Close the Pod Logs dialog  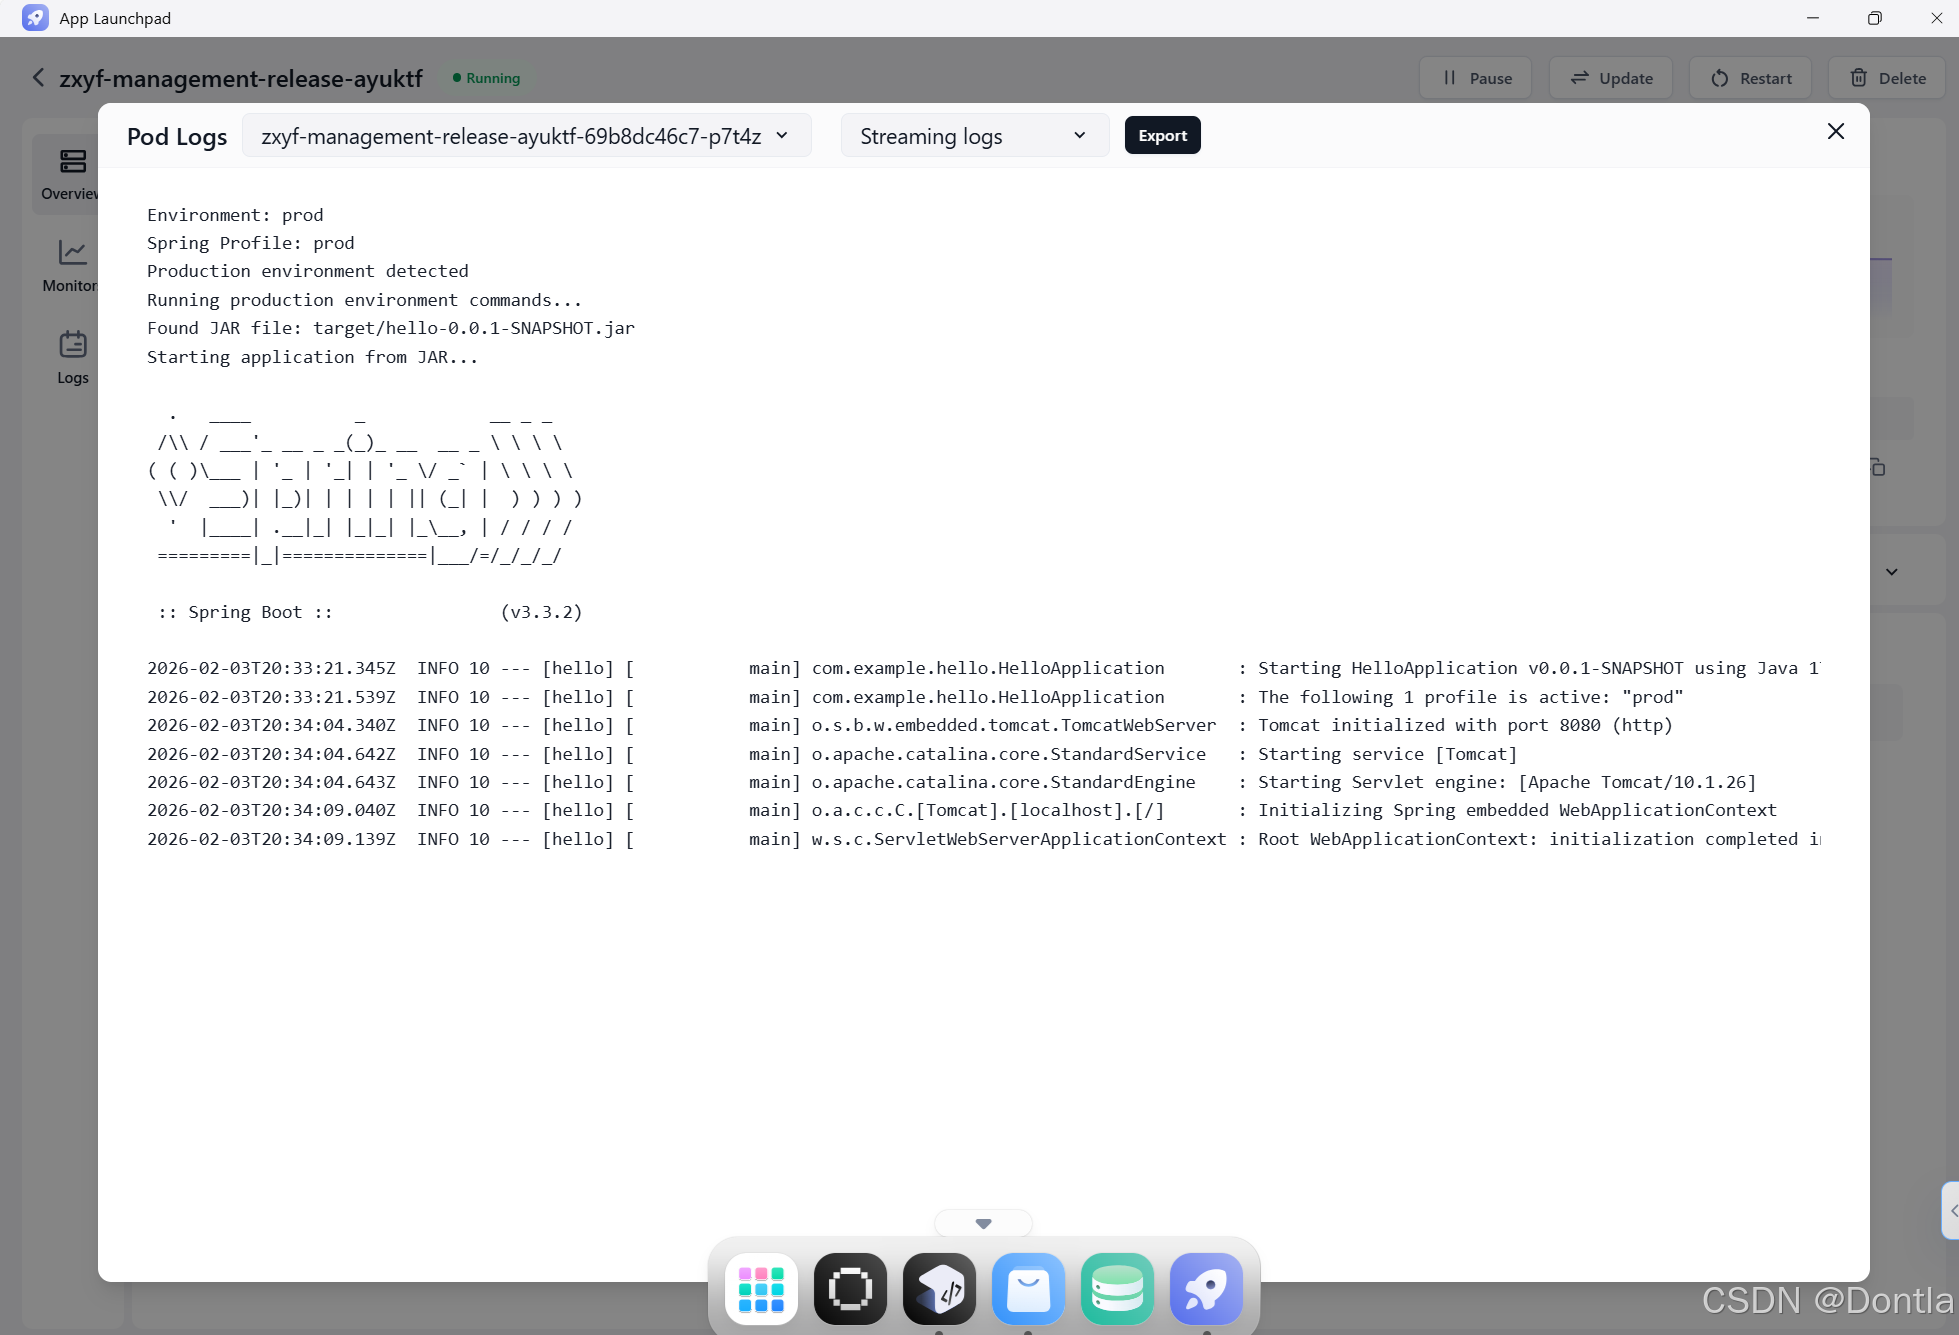coord(1835,131)
